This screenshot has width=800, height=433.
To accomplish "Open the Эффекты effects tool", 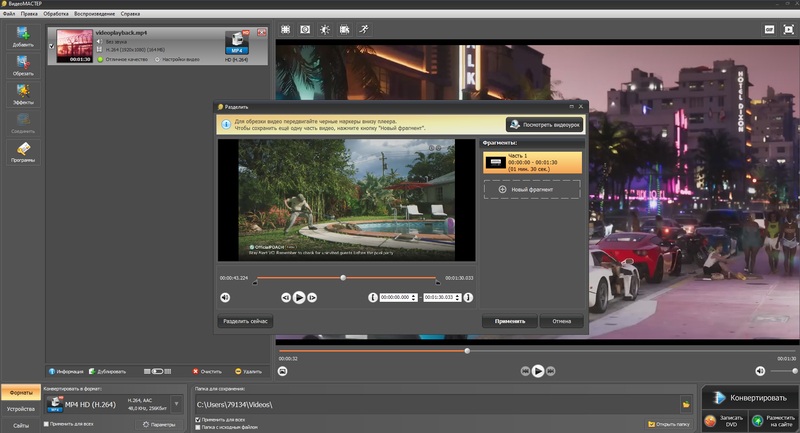I will pyautogui.click(x=23, y=94).
